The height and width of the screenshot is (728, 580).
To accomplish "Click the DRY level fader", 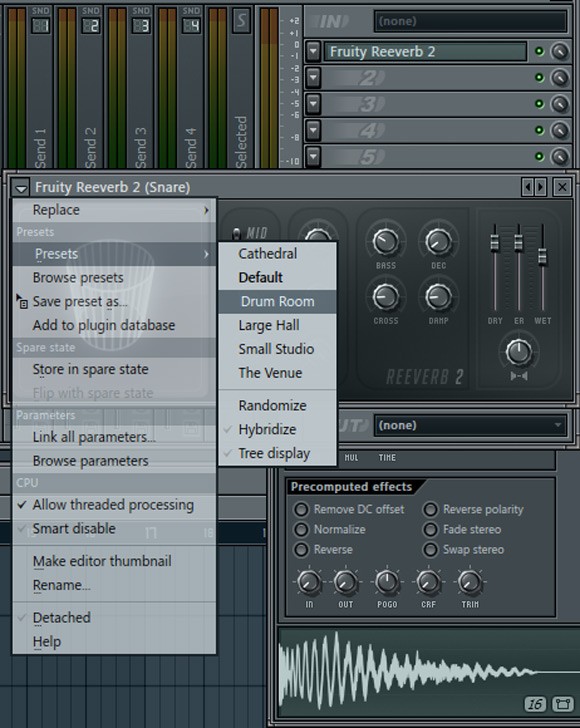I will 495,242.
